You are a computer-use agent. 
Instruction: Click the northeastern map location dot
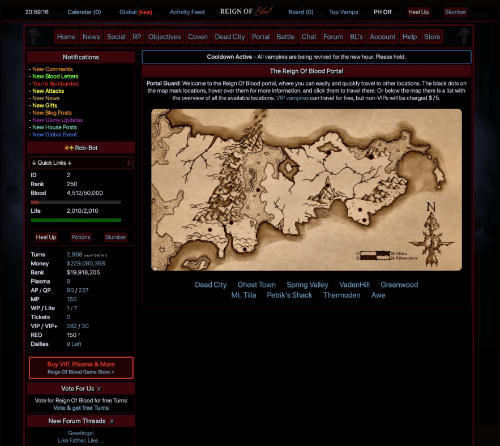[x=371, y=156]
